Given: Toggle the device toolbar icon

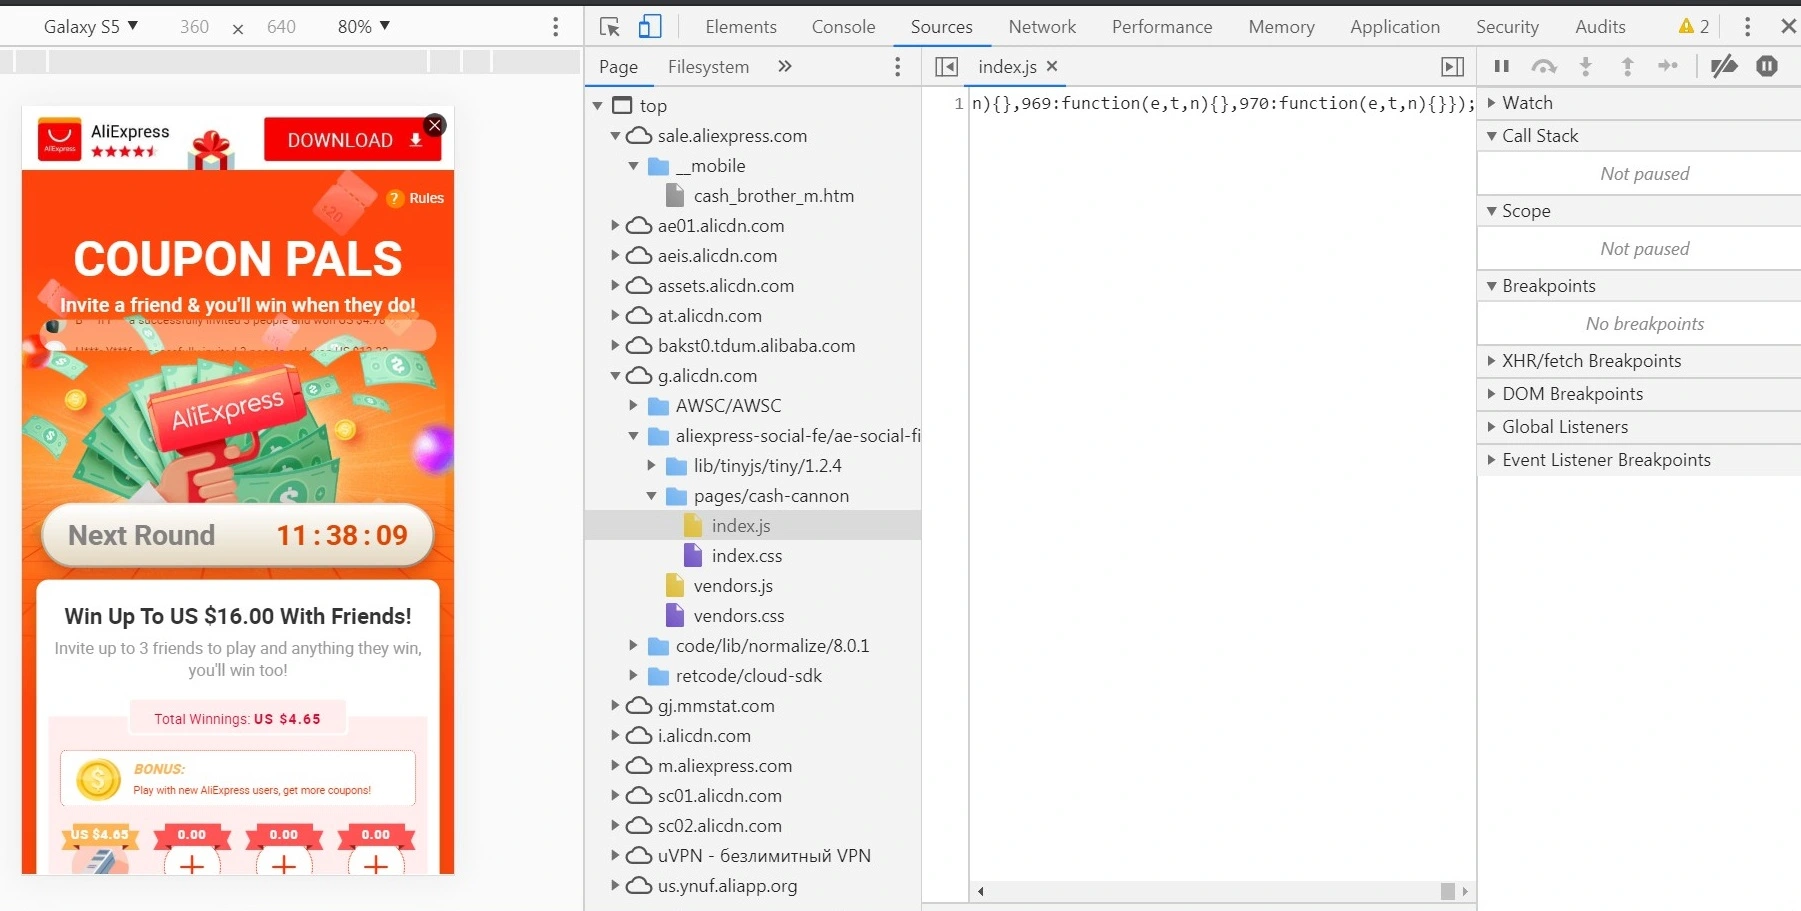Looking at the screenshot, I should tap(650, 27).
